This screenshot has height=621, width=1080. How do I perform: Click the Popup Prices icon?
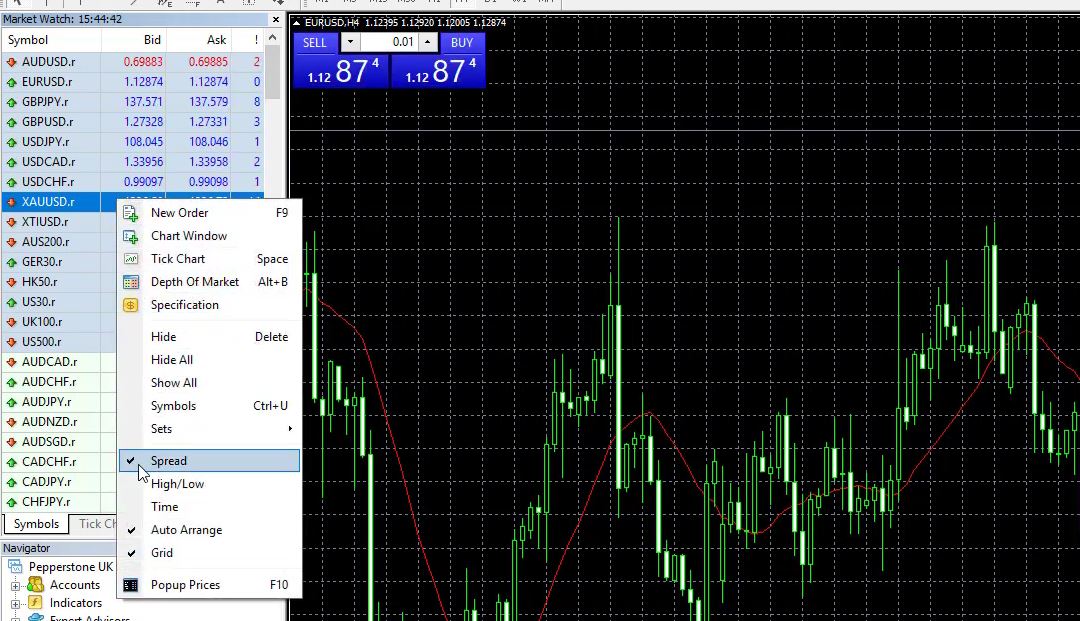[x=130, y=585]
